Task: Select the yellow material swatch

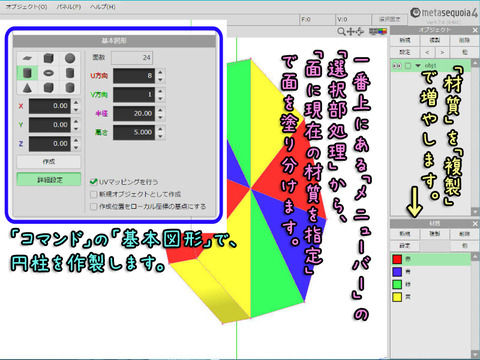Action: (397, 297)
